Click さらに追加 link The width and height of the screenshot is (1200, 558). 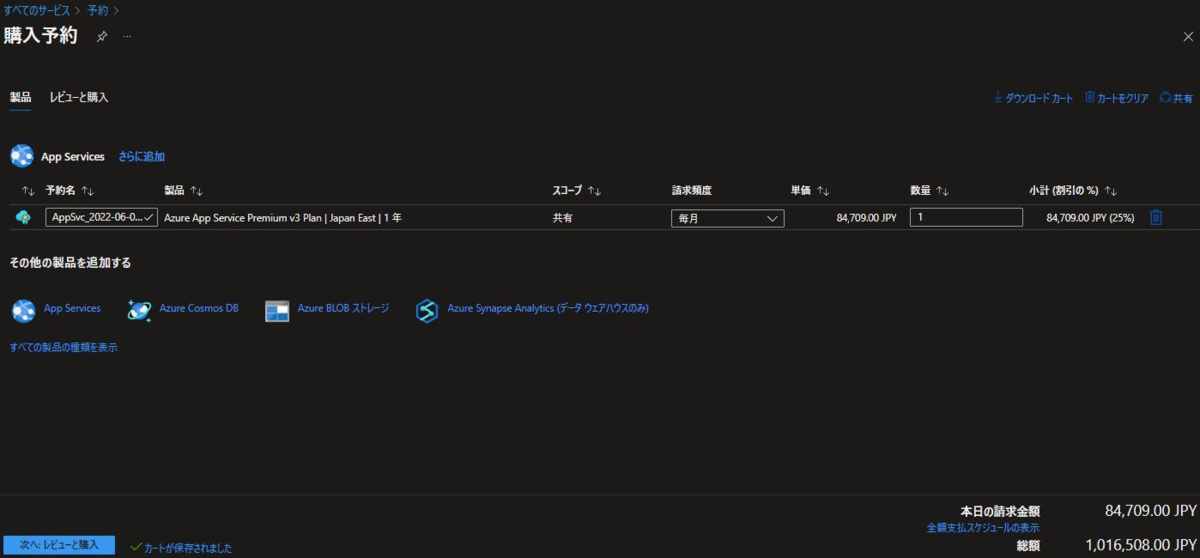(141, 157)
